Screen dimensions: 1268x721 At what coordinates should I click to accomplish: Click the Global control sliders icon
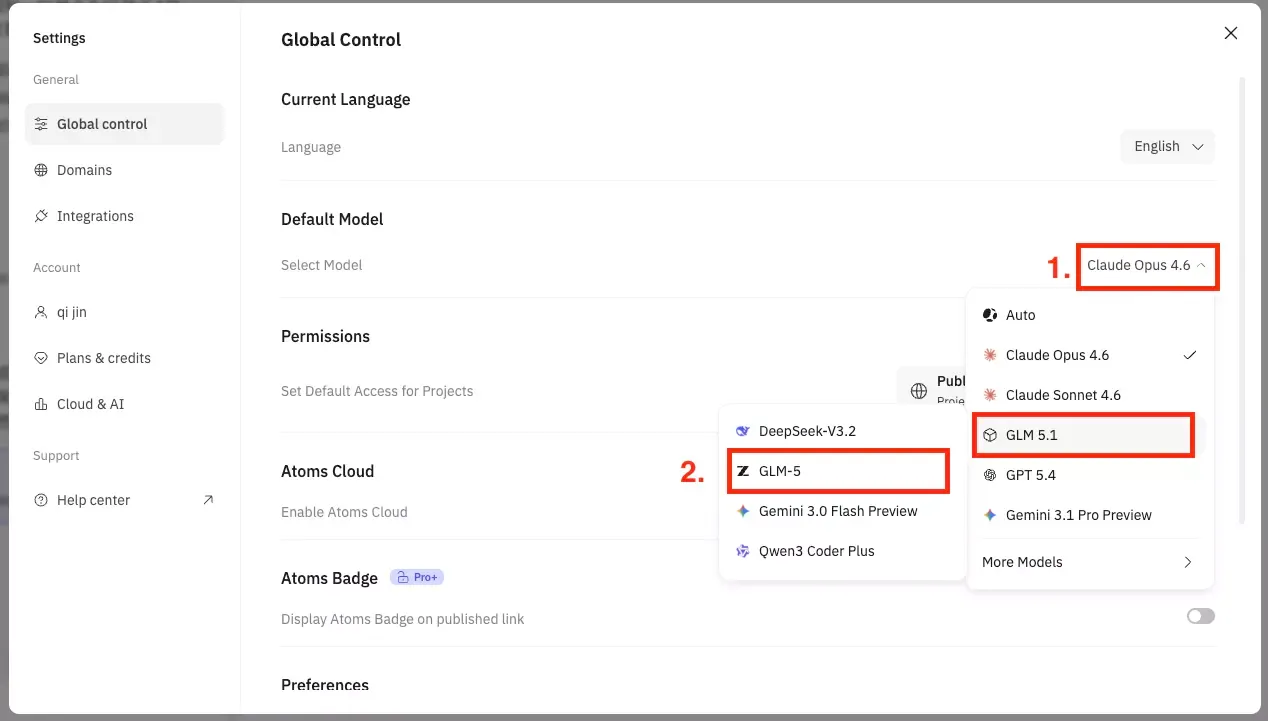(41, 124)
